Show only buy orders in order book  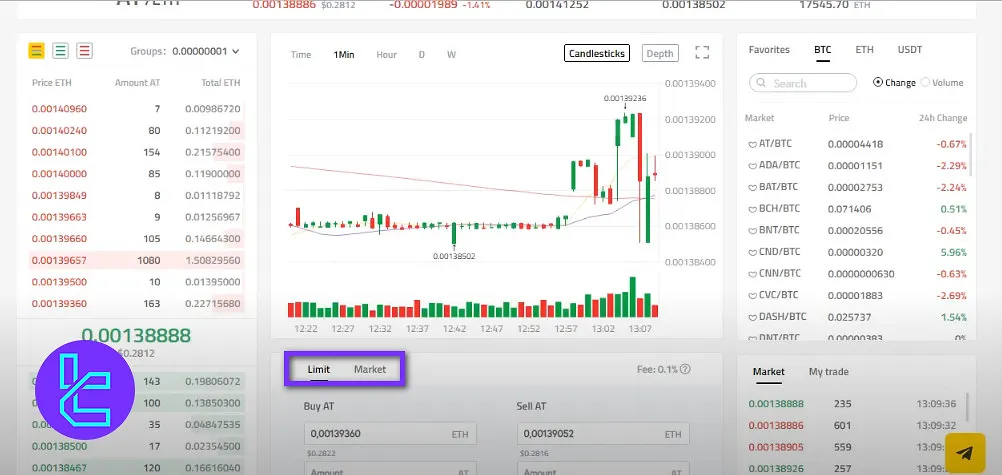coord(60,51)
